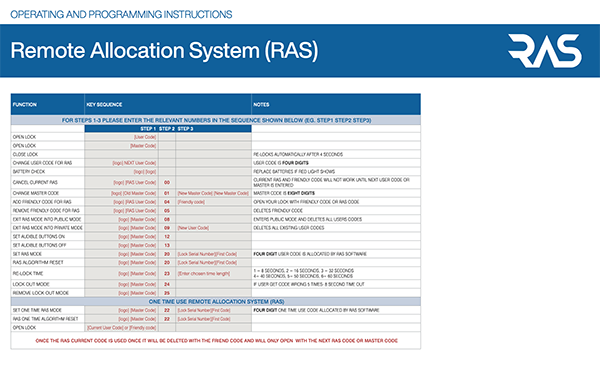The height and width of the screenshot is (369, 600).
Task: Click the 'STEP 1' sub-header
Action: point(148,129)
